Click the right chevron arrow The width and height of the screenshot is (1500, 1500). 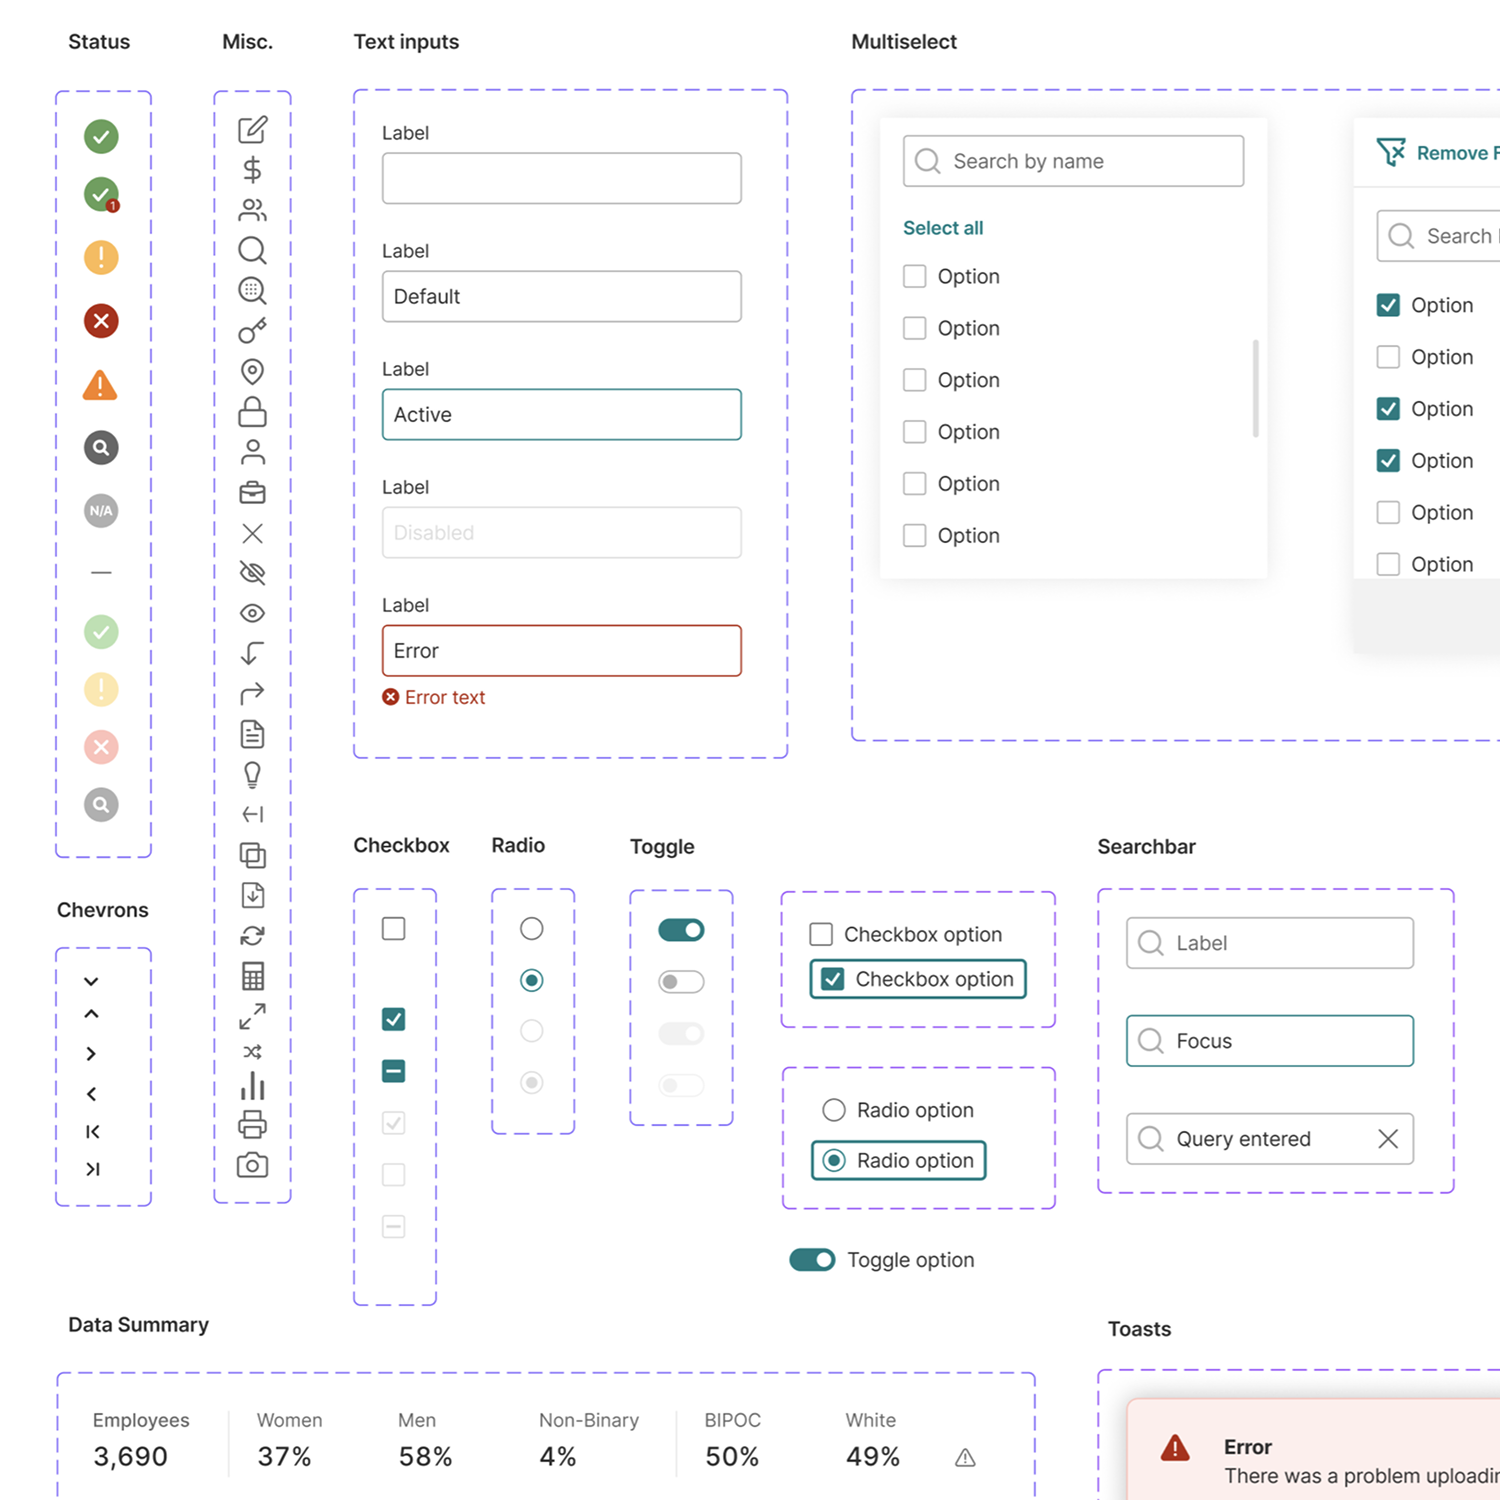[91, 1054]
